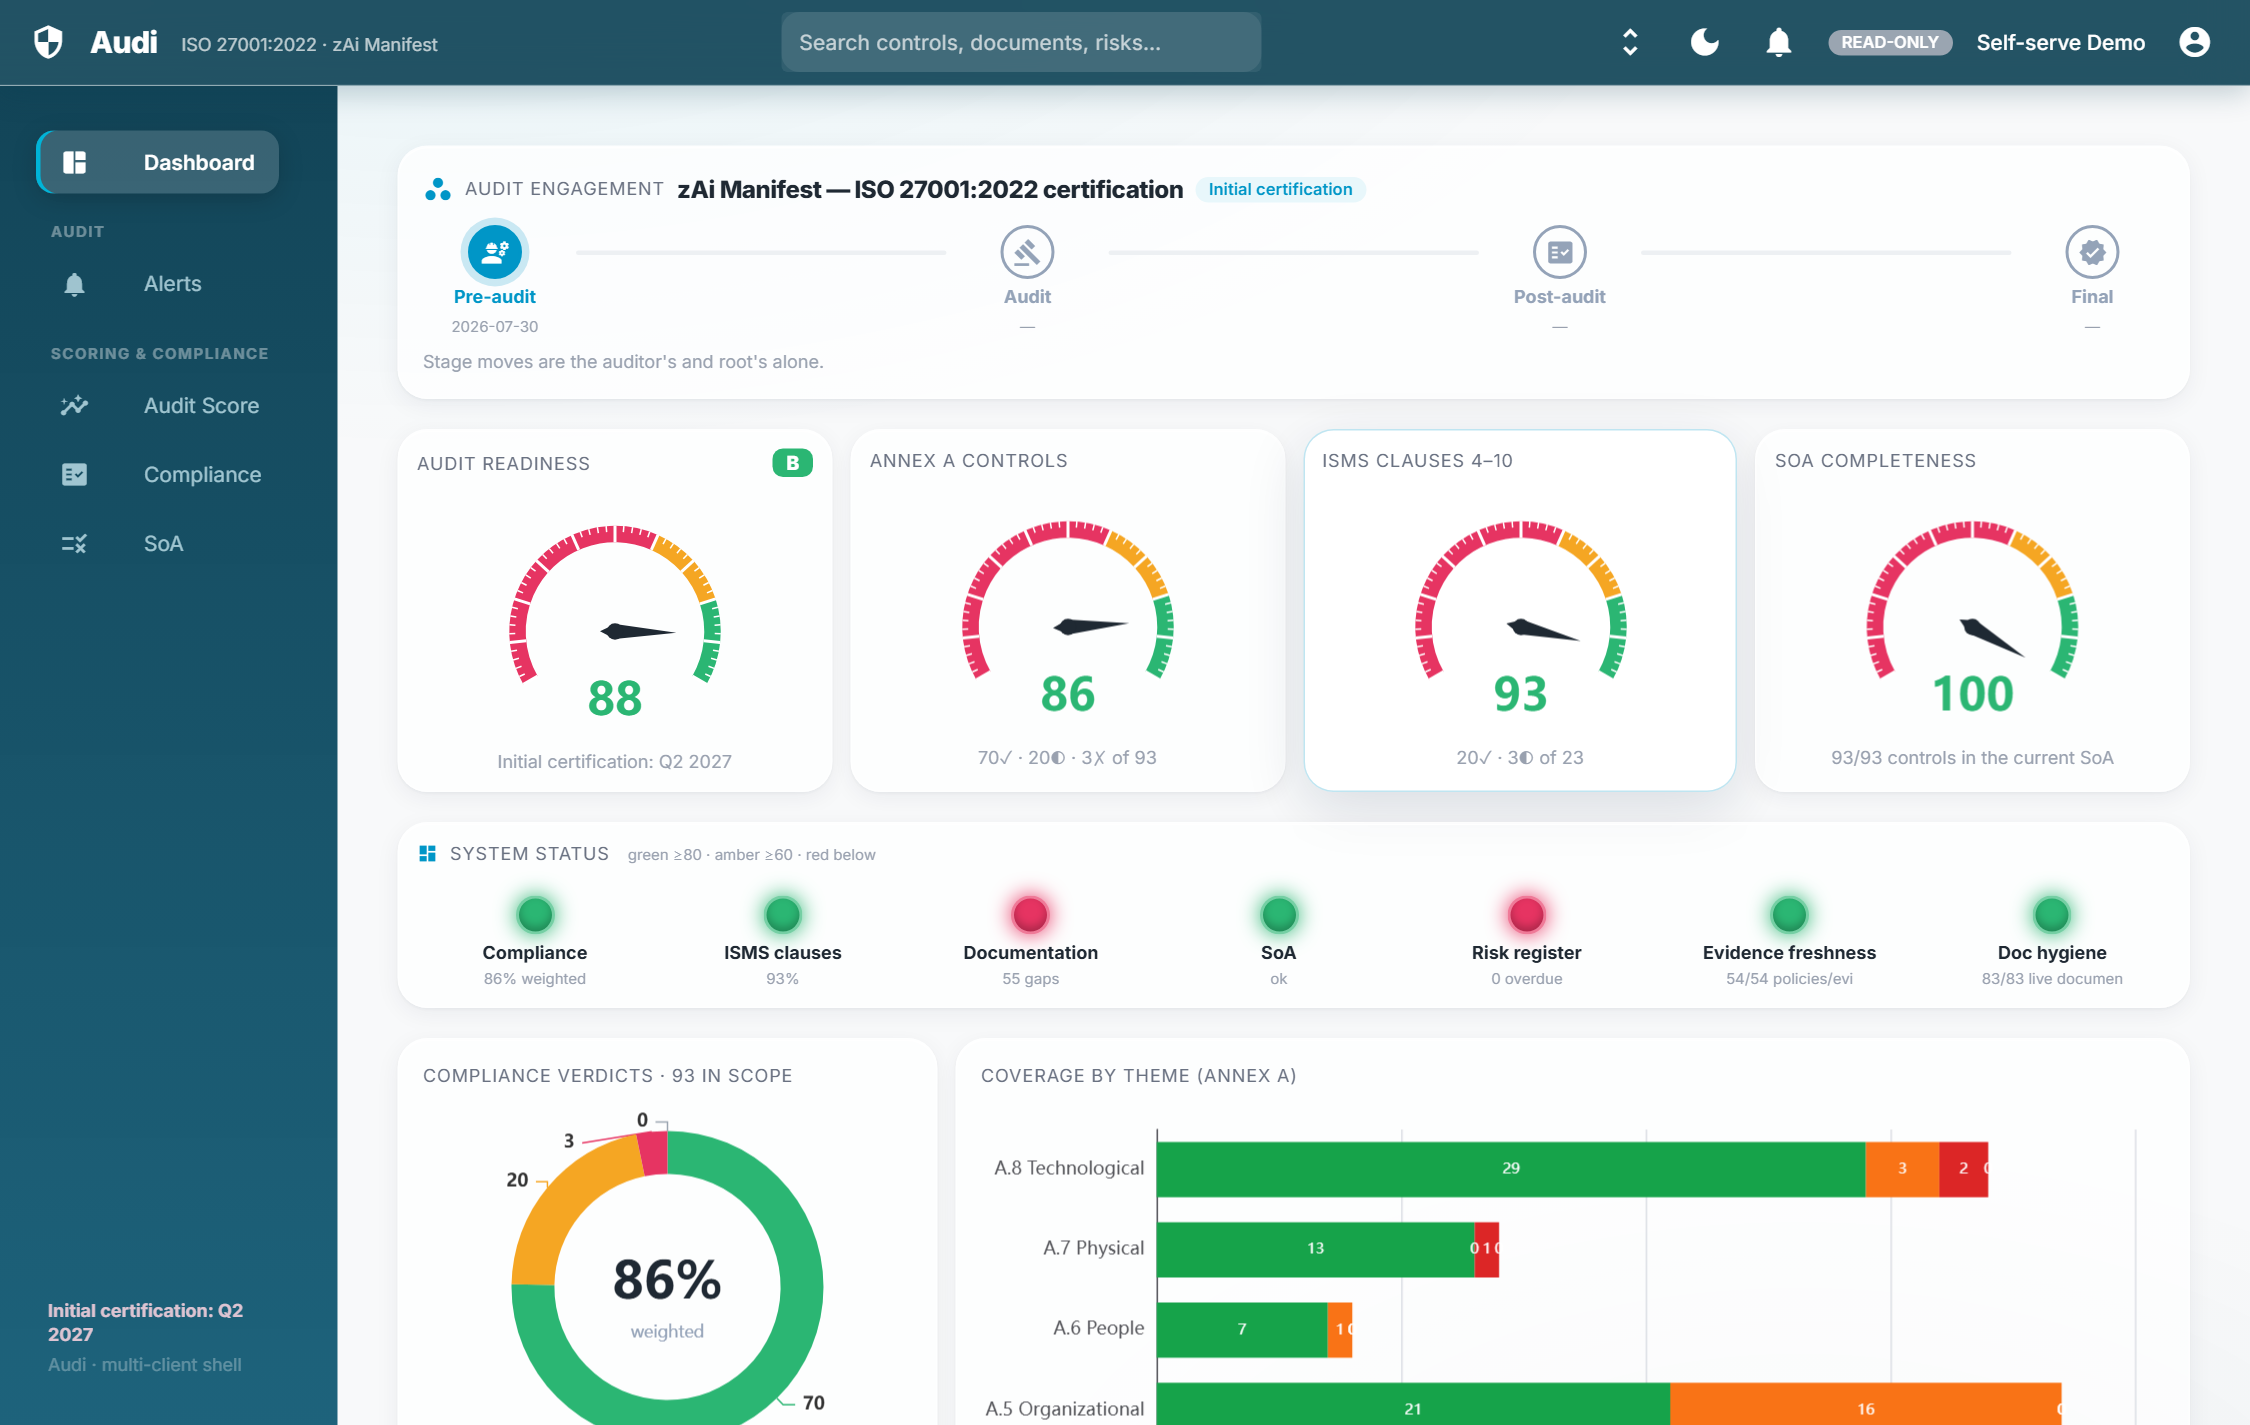2250x1425 pixels.
Task: Click the SoA rule-list icon
Action: point(74,543)
